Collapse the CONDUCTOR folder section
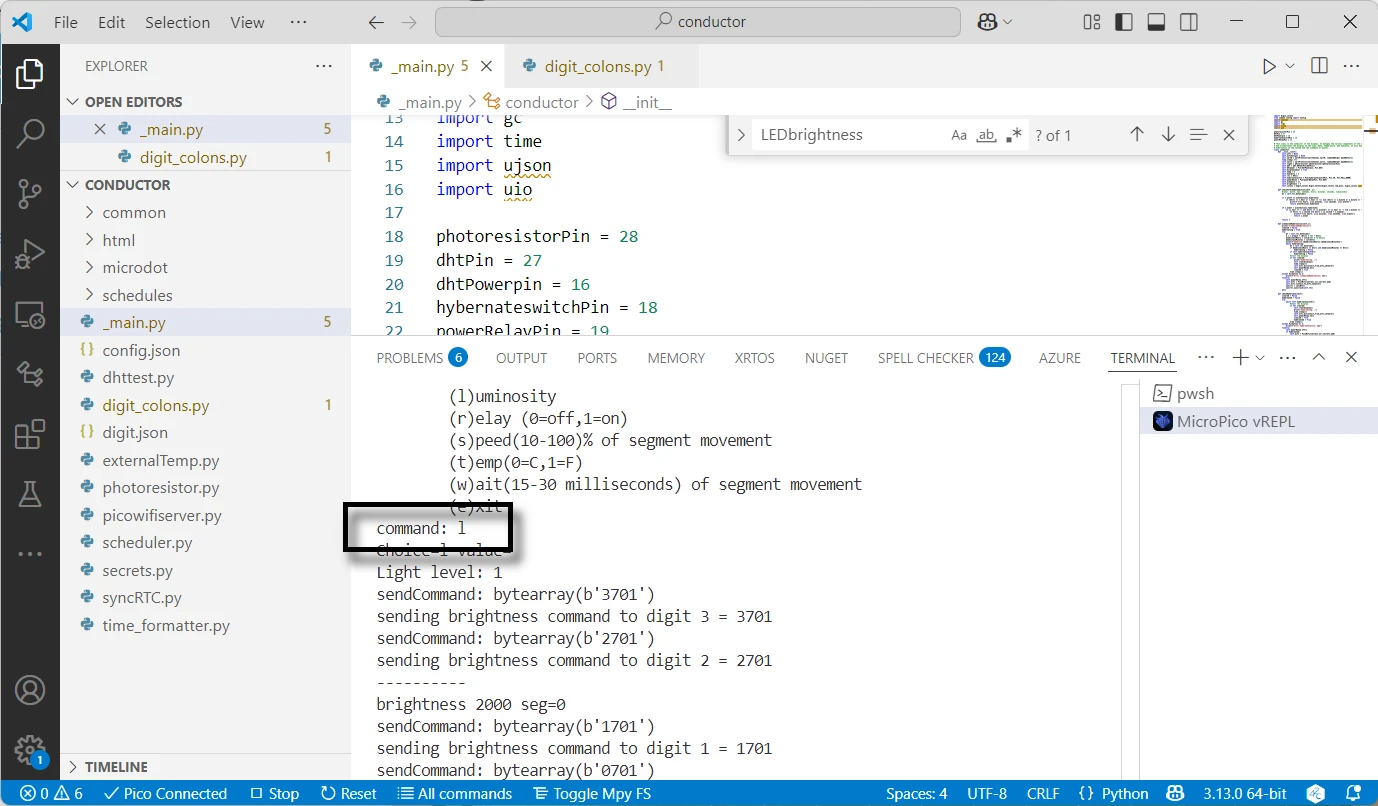This screenshot has height=806, width=1378. tap(205, 185)
